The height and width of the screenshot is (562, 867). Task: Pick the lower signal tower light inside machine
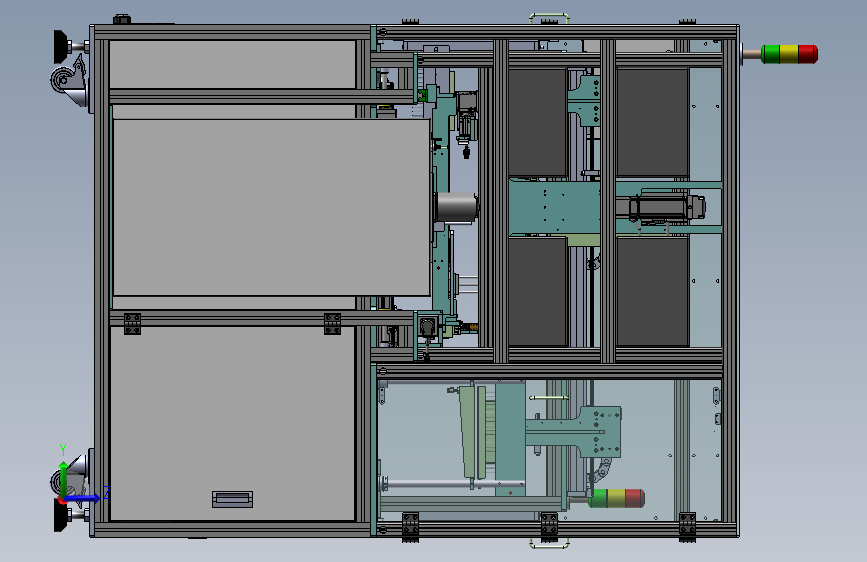(x=617, y=498)
